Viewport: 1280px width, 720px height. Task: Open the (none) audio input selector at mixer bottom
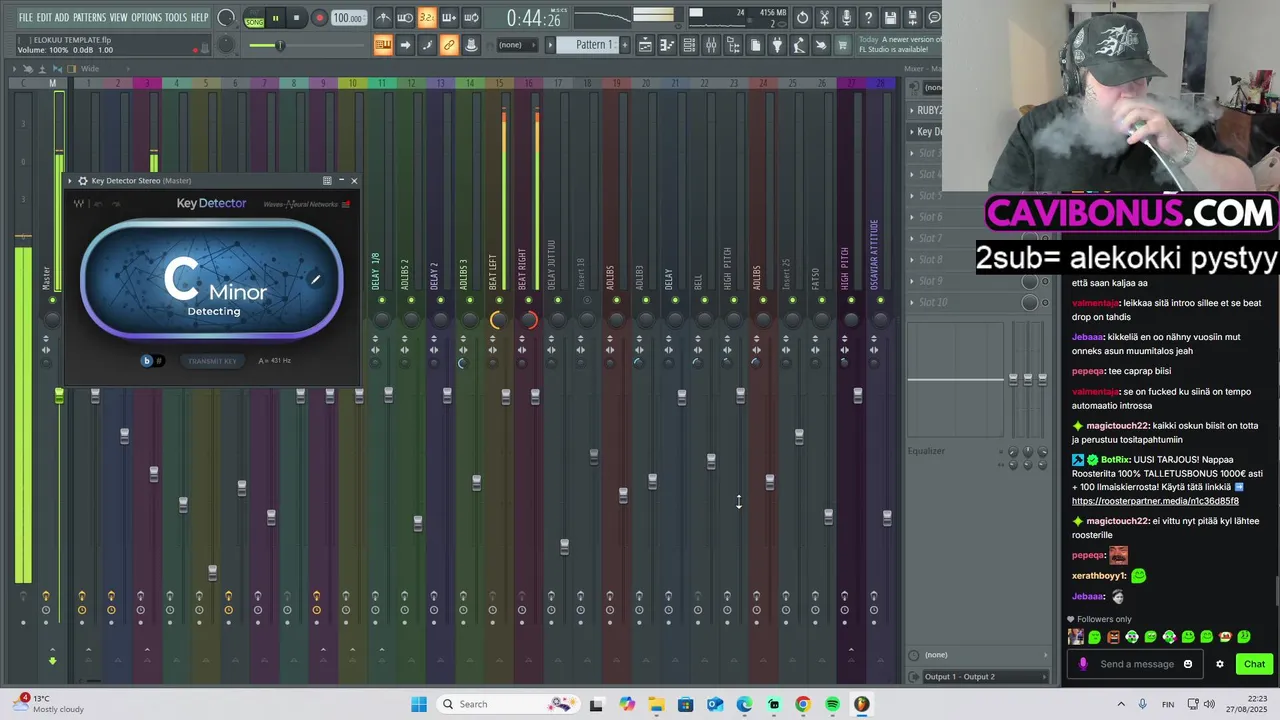[980, 655]
